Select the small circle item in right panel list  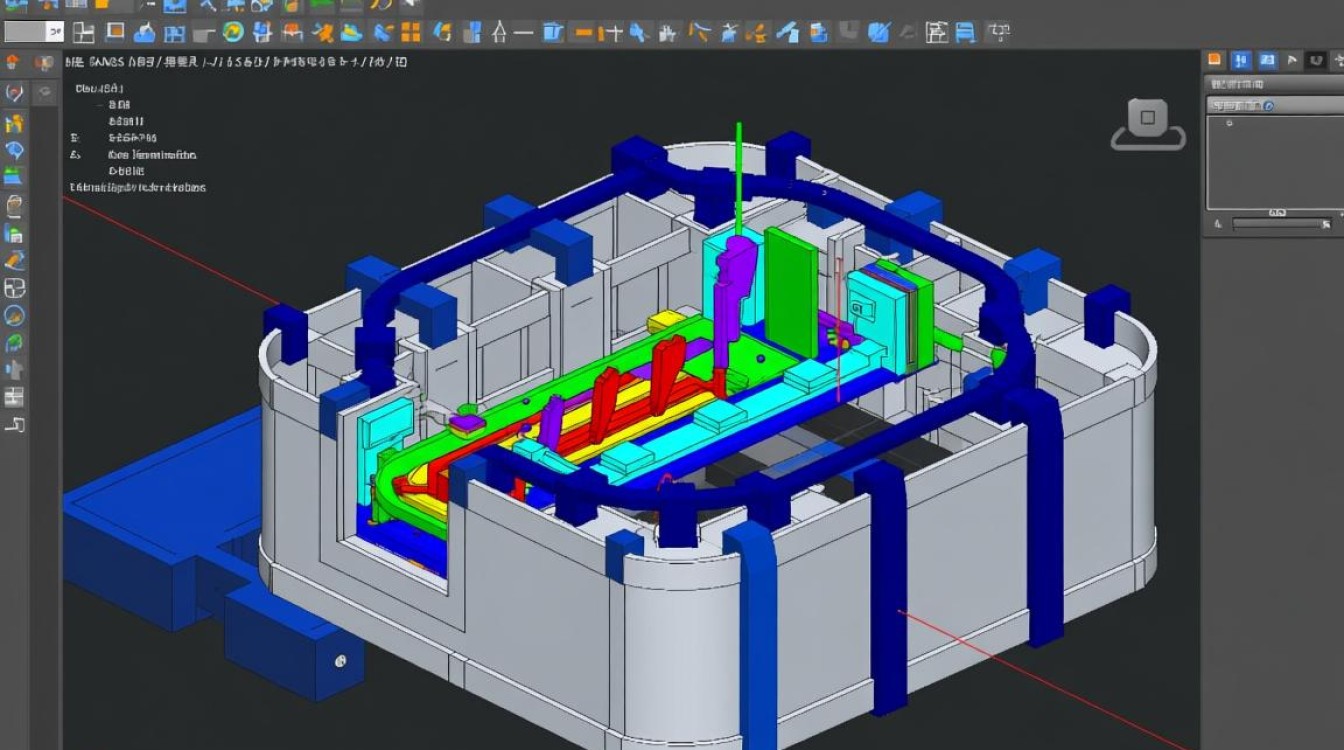[x=1229, y=124]
